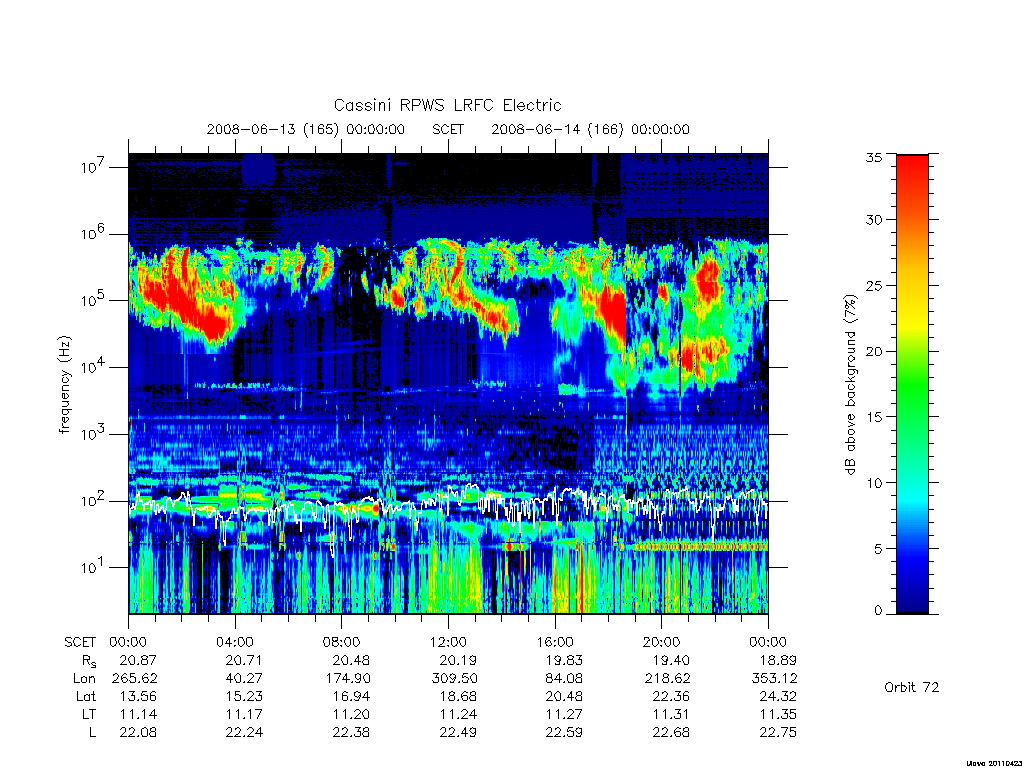Click the dB above background (7%) axis label
The width and height of the screenshot is (1024, 768).
[850, 384]
